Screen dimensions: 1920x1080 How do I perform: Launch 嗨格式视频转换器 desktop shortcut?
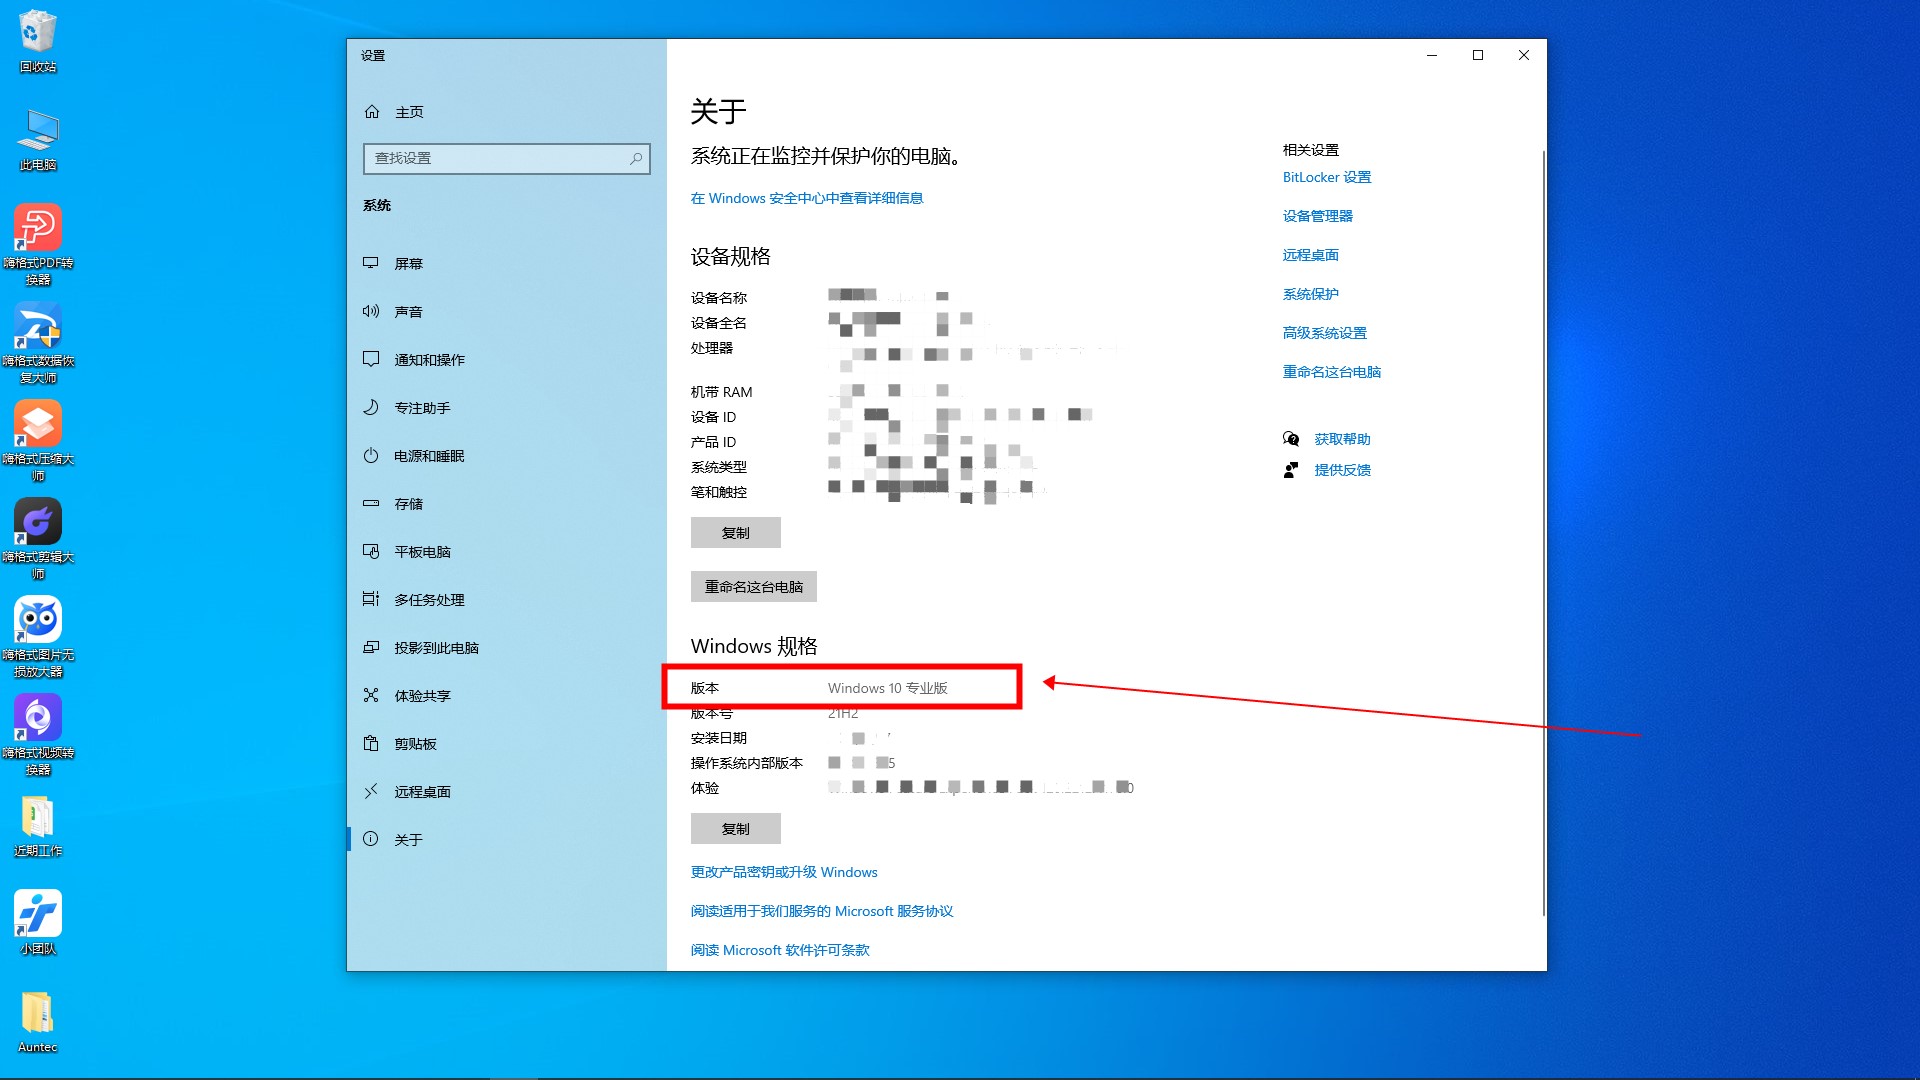[x=38, y=734]
